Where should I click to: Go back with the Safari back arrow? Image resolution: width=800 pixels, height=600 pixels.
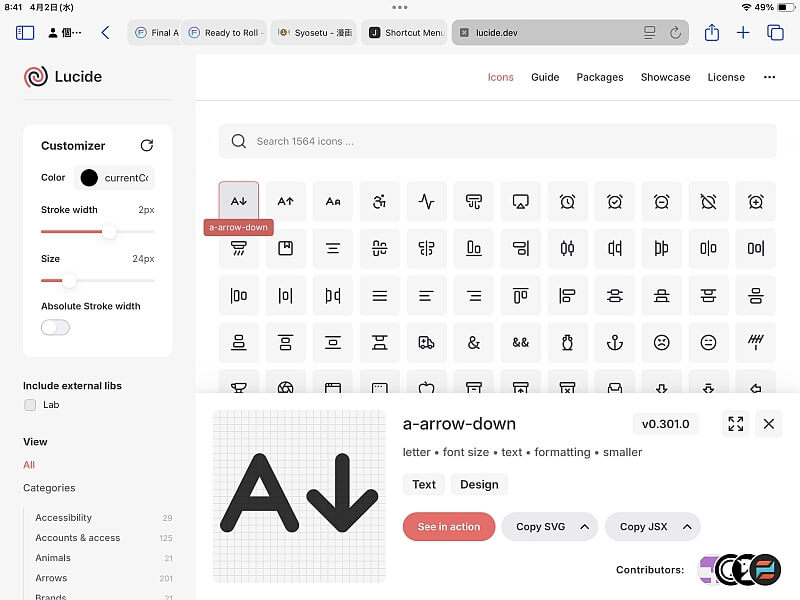pyautogui.click(x=106, y=33)
